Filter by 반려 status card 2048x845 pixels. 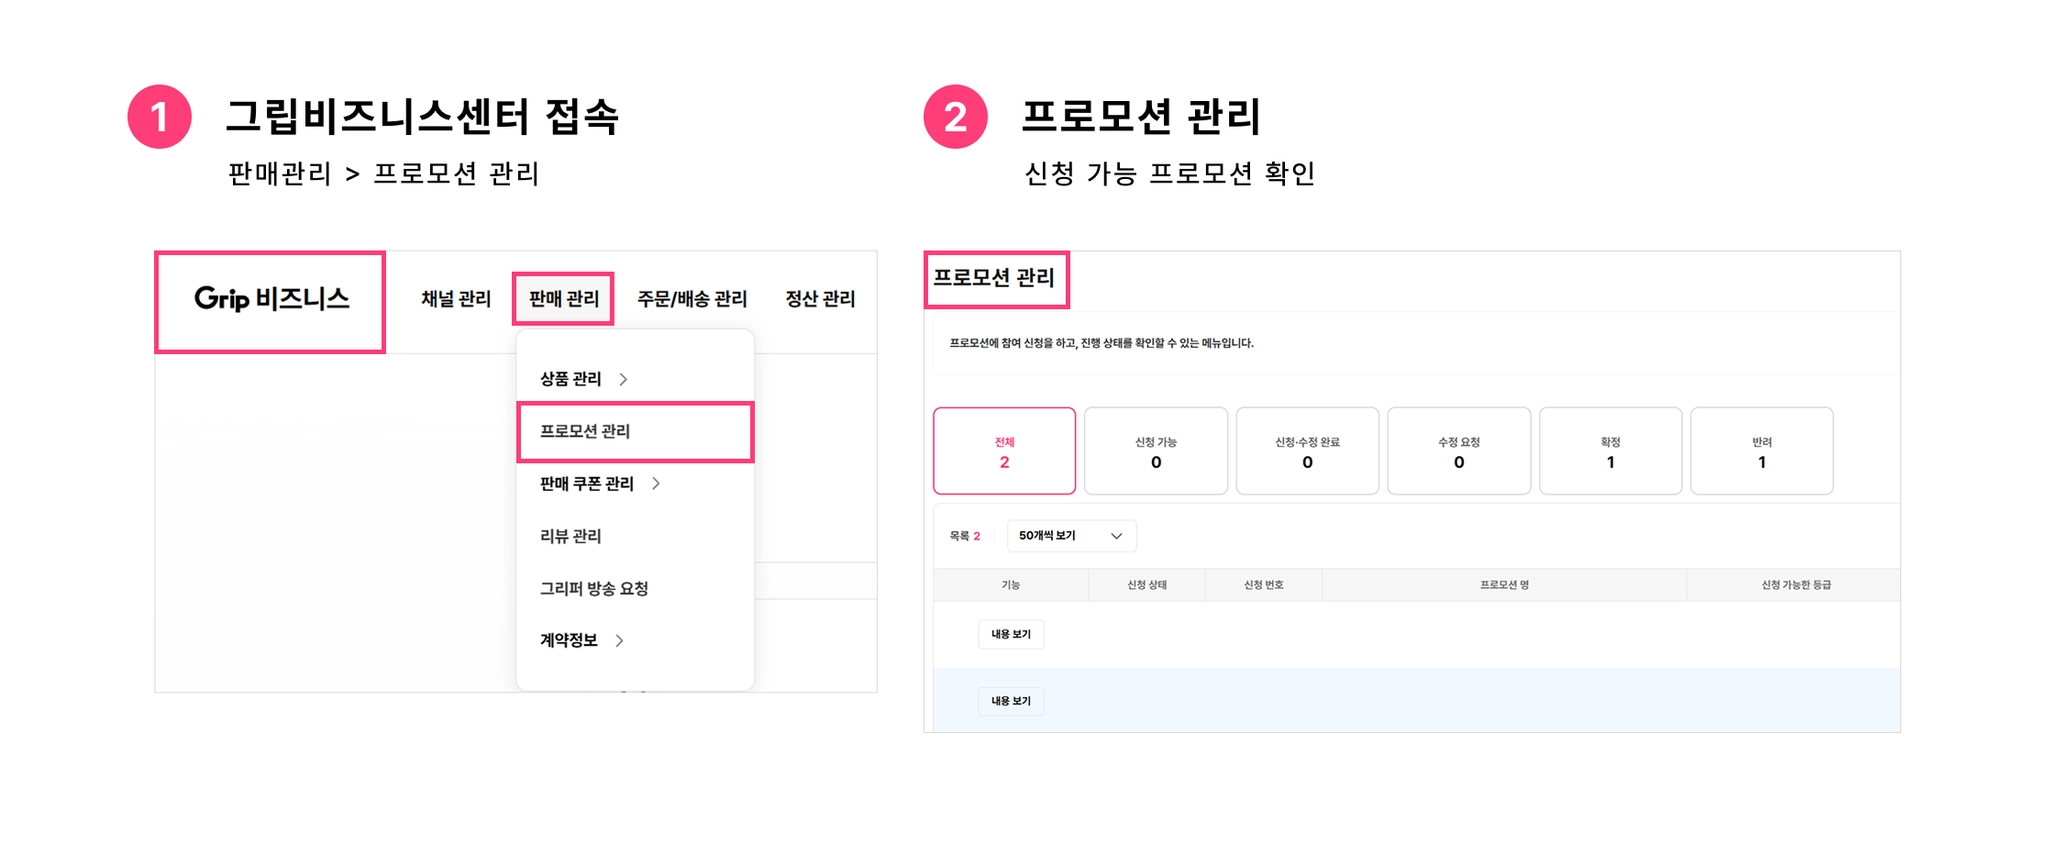point(1762,451)
